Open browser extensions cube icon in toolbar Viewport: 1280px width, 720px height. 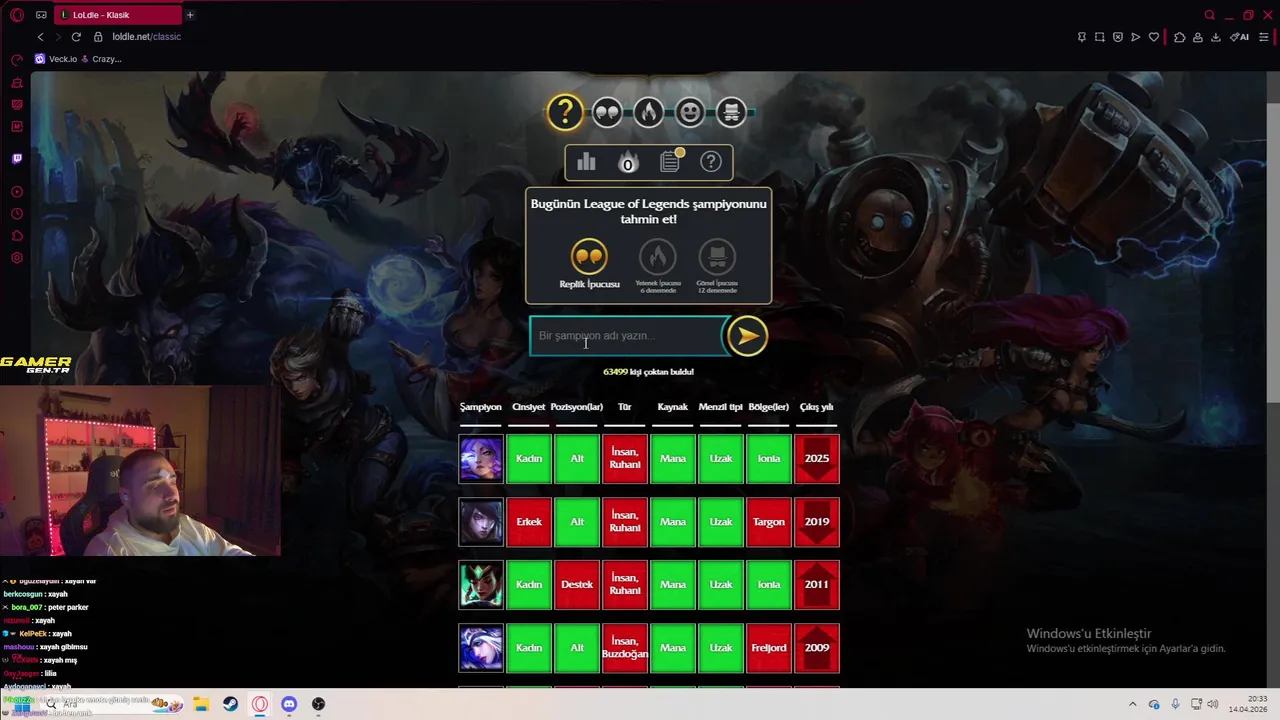pos(1180,37)
